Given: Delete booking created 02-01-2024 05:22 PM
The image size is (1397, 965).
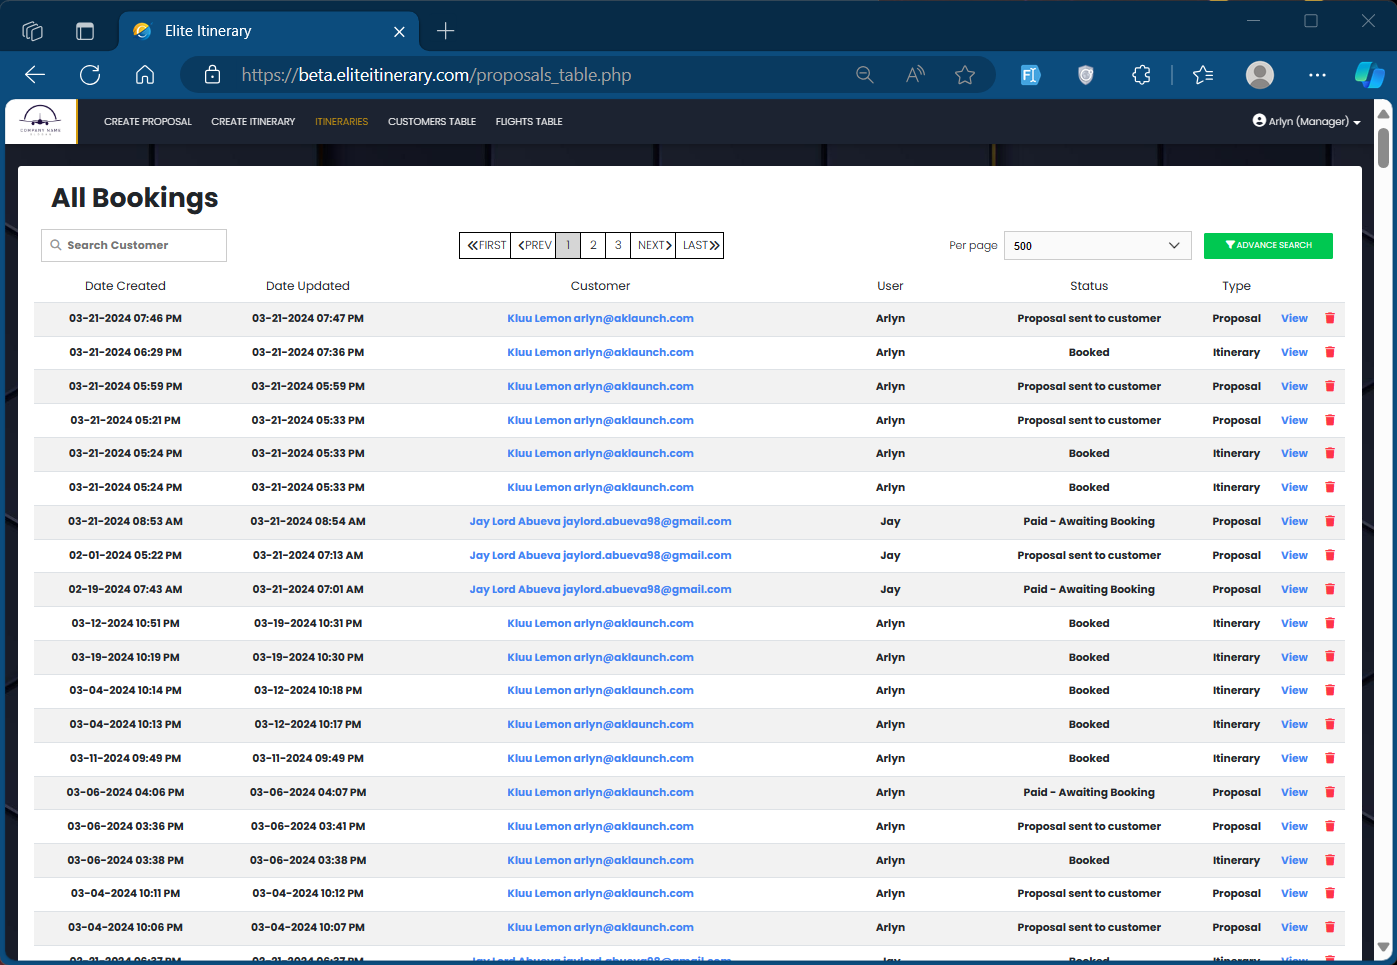Looking at the screenshot, I should coord(1330,555).
